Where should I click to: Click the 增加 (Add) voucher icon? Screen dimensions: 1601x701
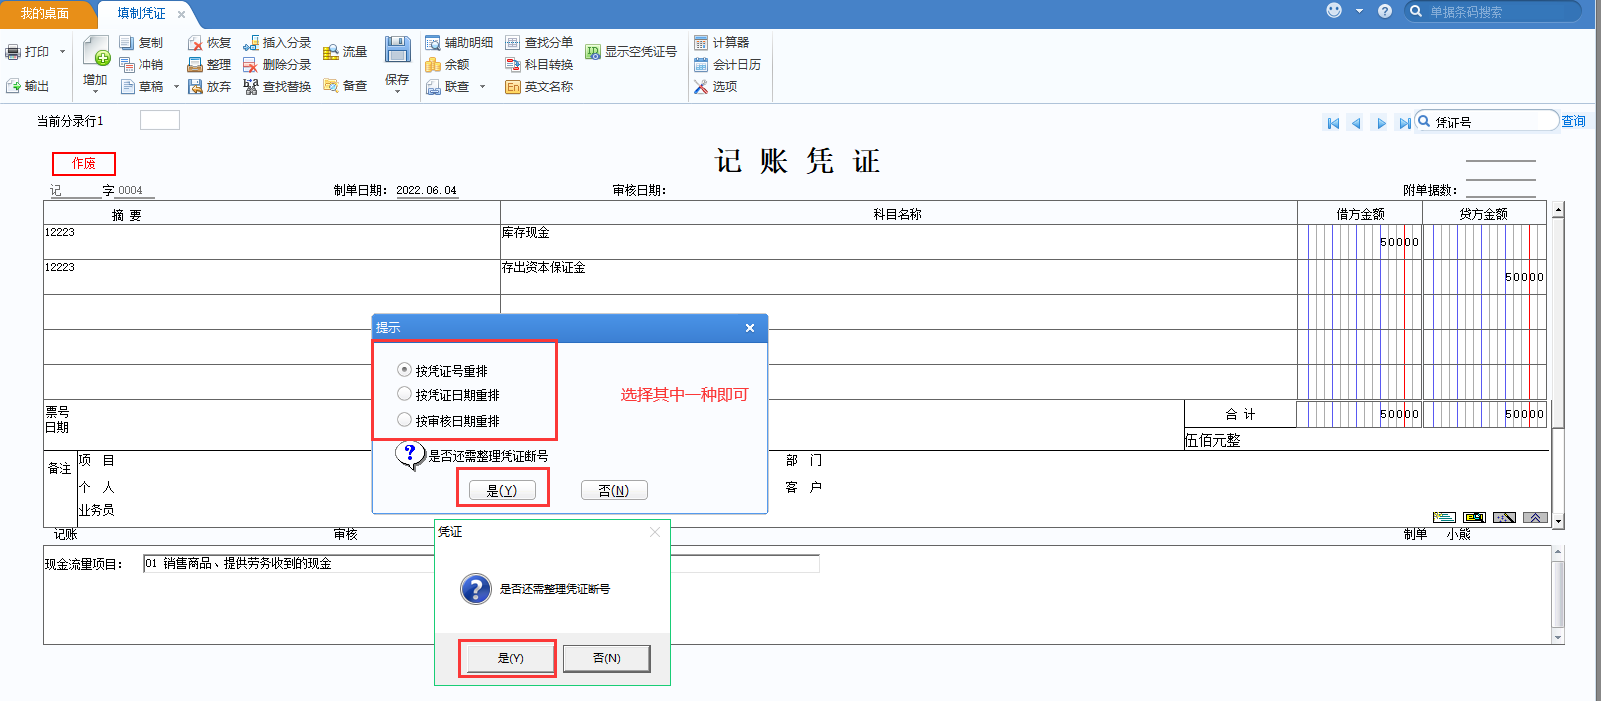(96, 51)
